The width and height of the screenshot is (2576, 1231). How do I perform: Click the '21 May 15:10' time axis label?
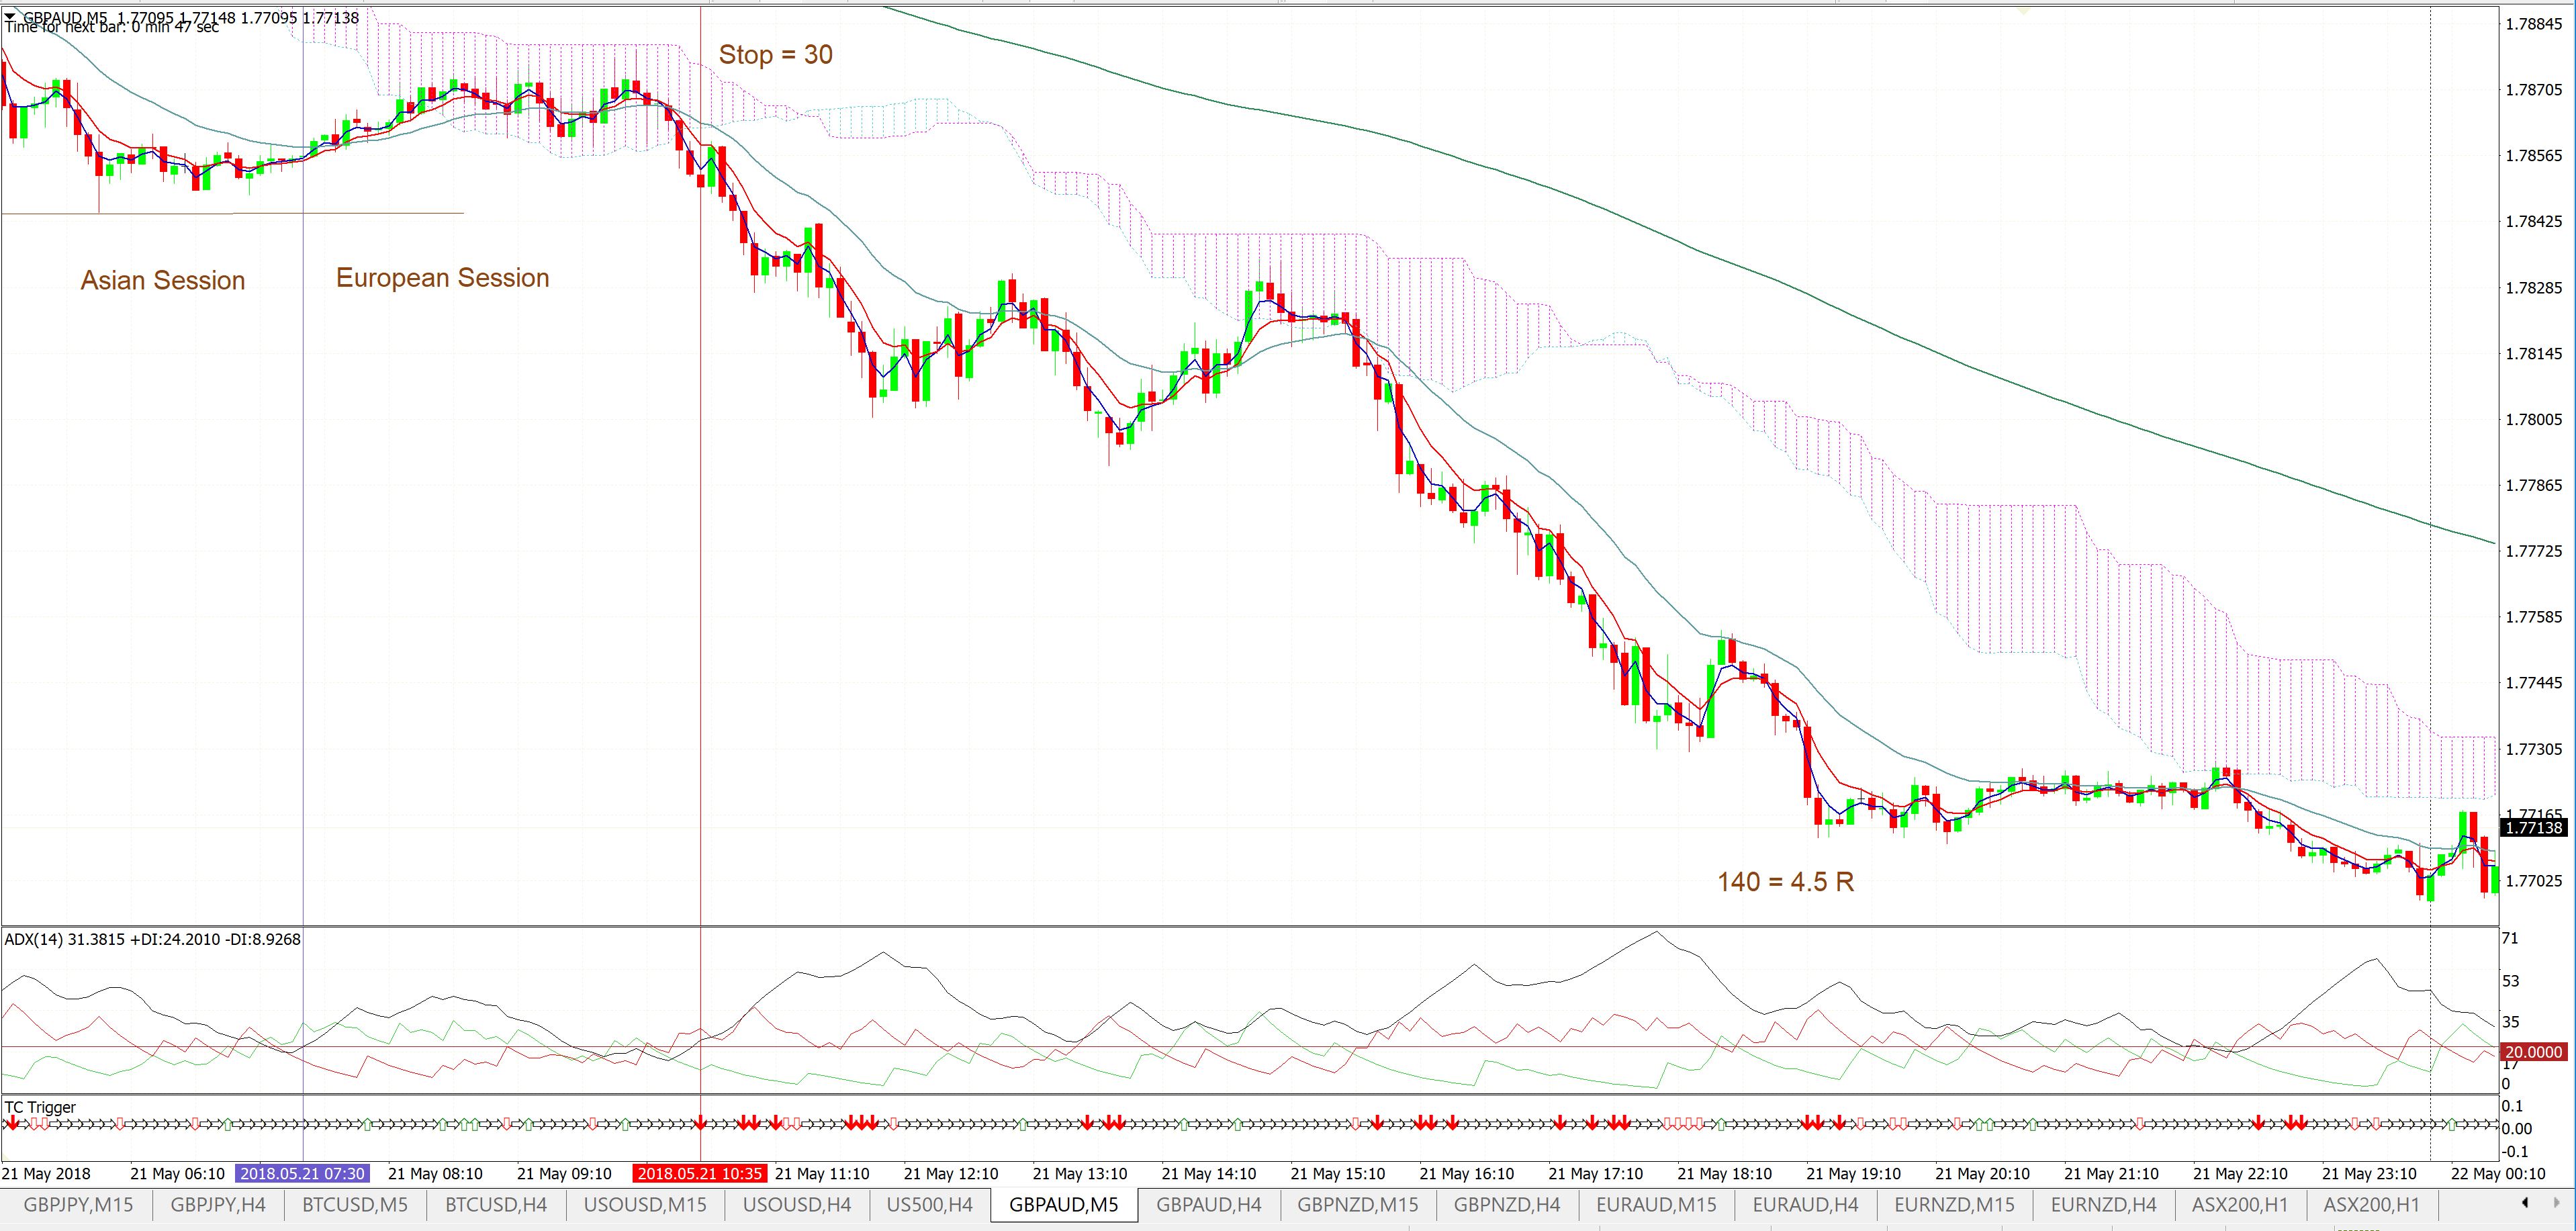coord(1338,1173)
